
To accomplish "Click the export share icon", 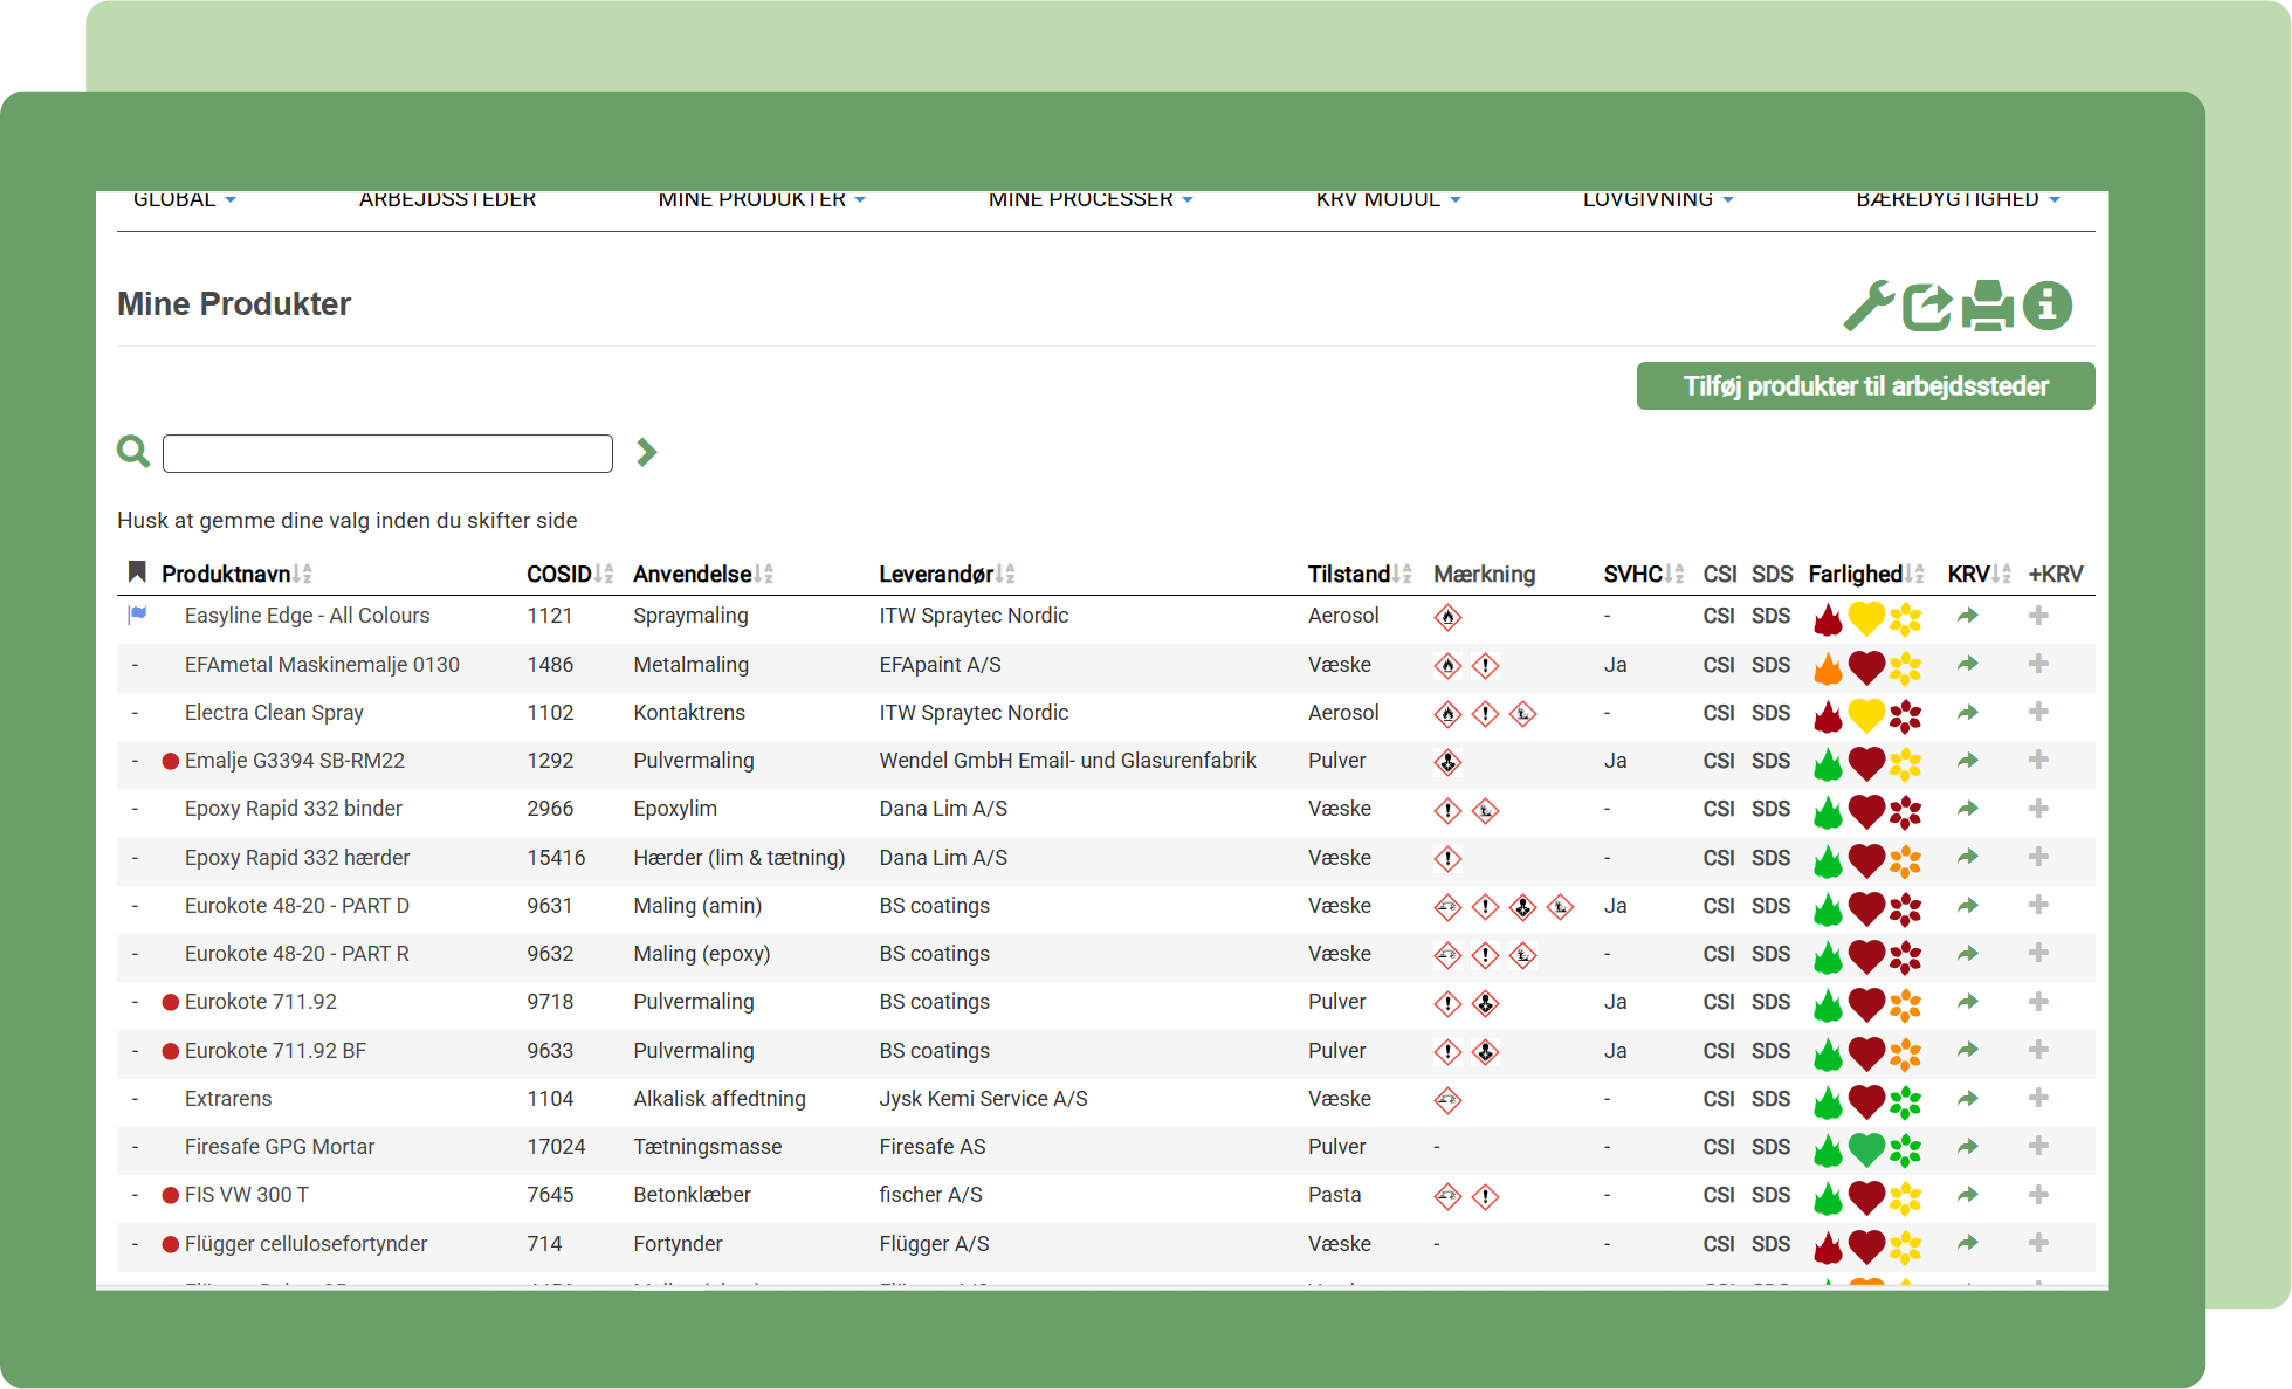I will (1927, 305).
